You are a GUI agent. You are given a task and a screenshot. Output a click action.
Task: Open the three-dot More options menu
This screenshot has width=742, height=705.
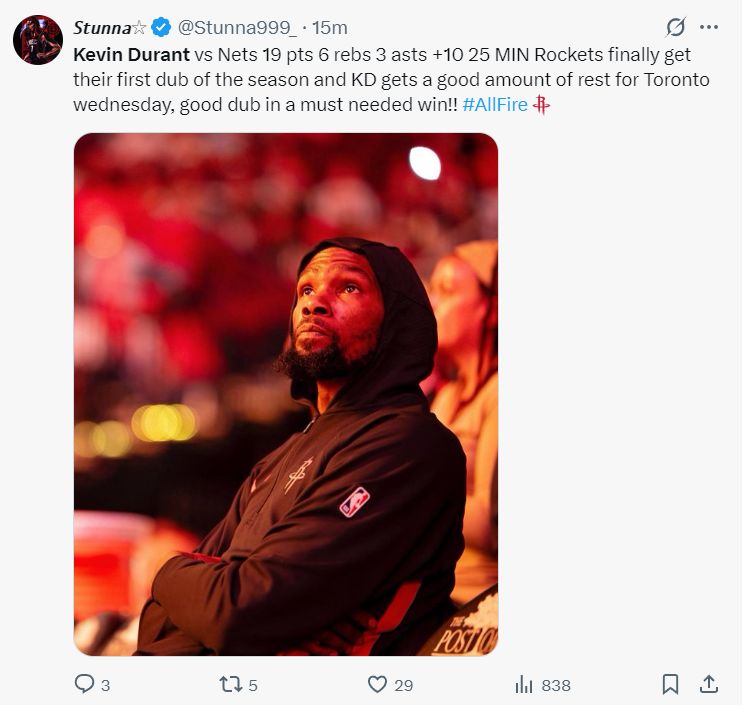(709, 27)
